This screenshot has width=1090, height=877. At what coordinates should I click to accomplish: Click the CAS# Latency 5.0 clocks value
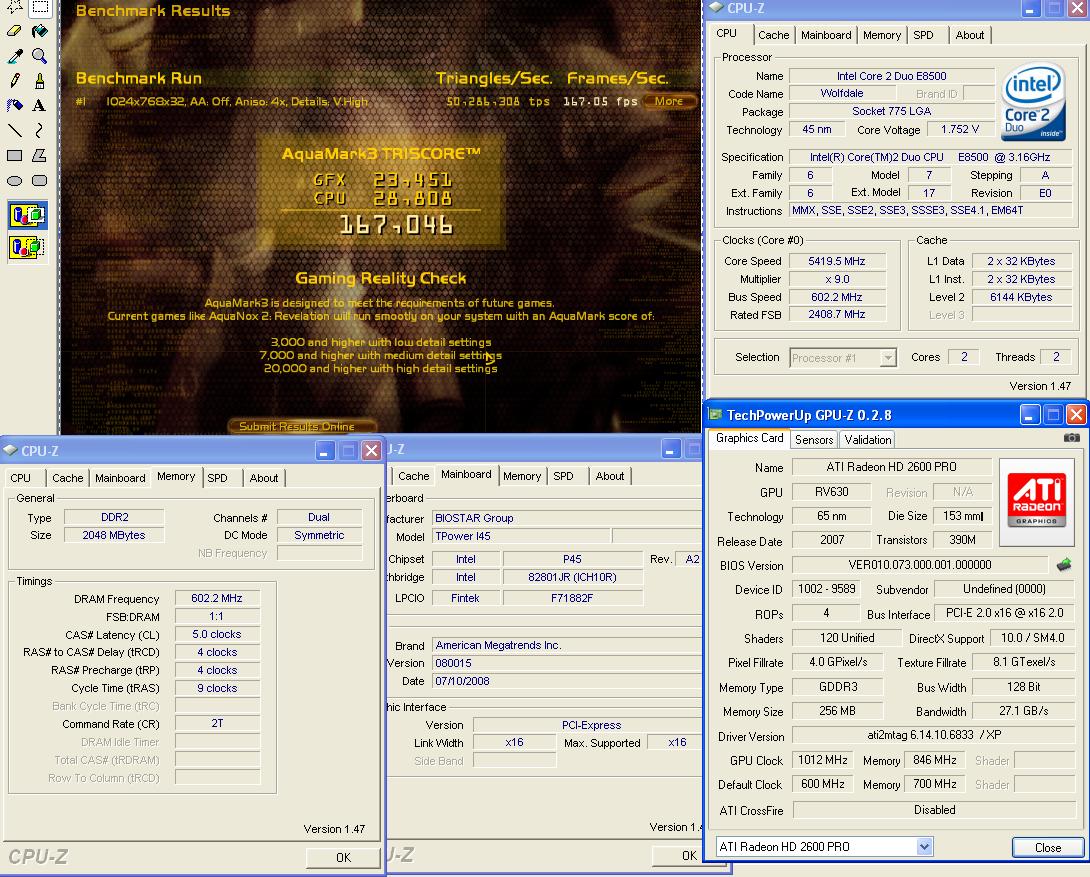217,634
